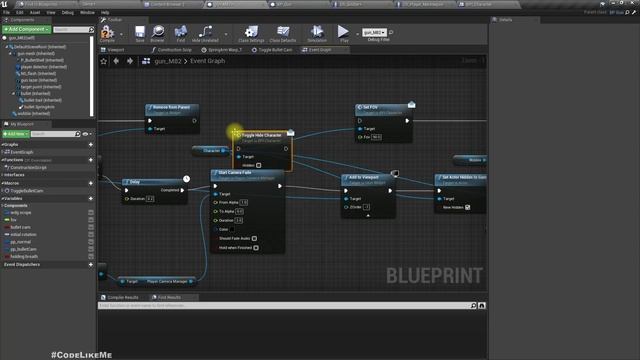The image size is (640, 360).
Task: Switch to the Compiler Results tab
Action: pos(120,298)
